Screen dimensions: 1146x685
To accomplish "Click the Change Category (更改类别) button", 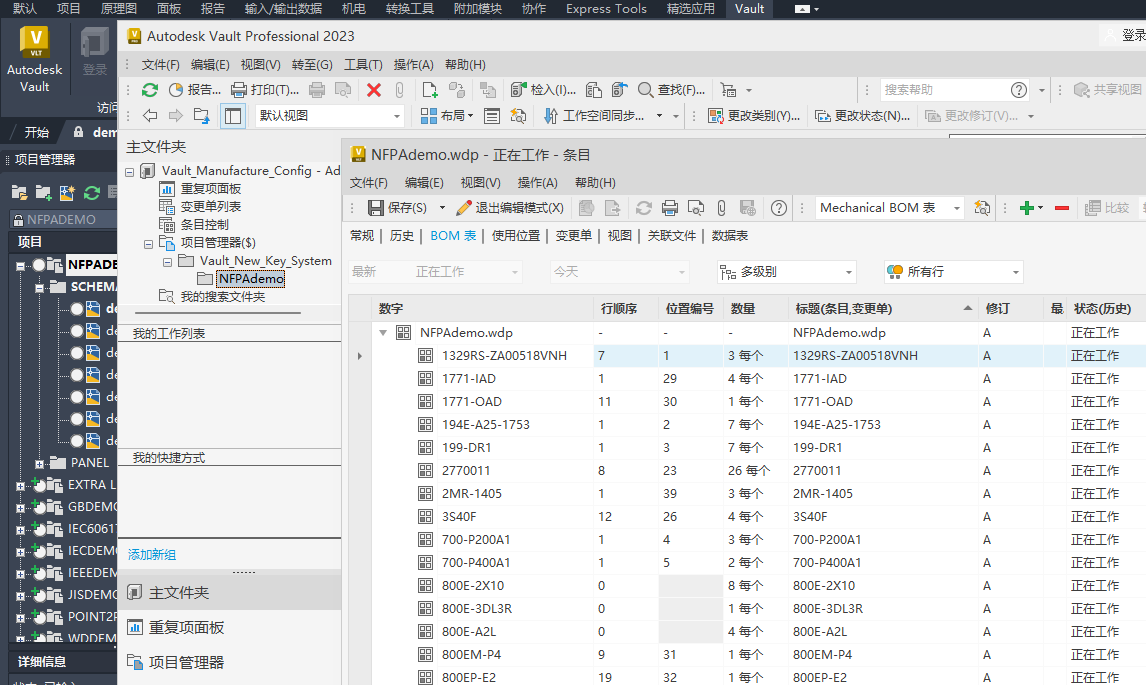I will (x=754, y=116).
